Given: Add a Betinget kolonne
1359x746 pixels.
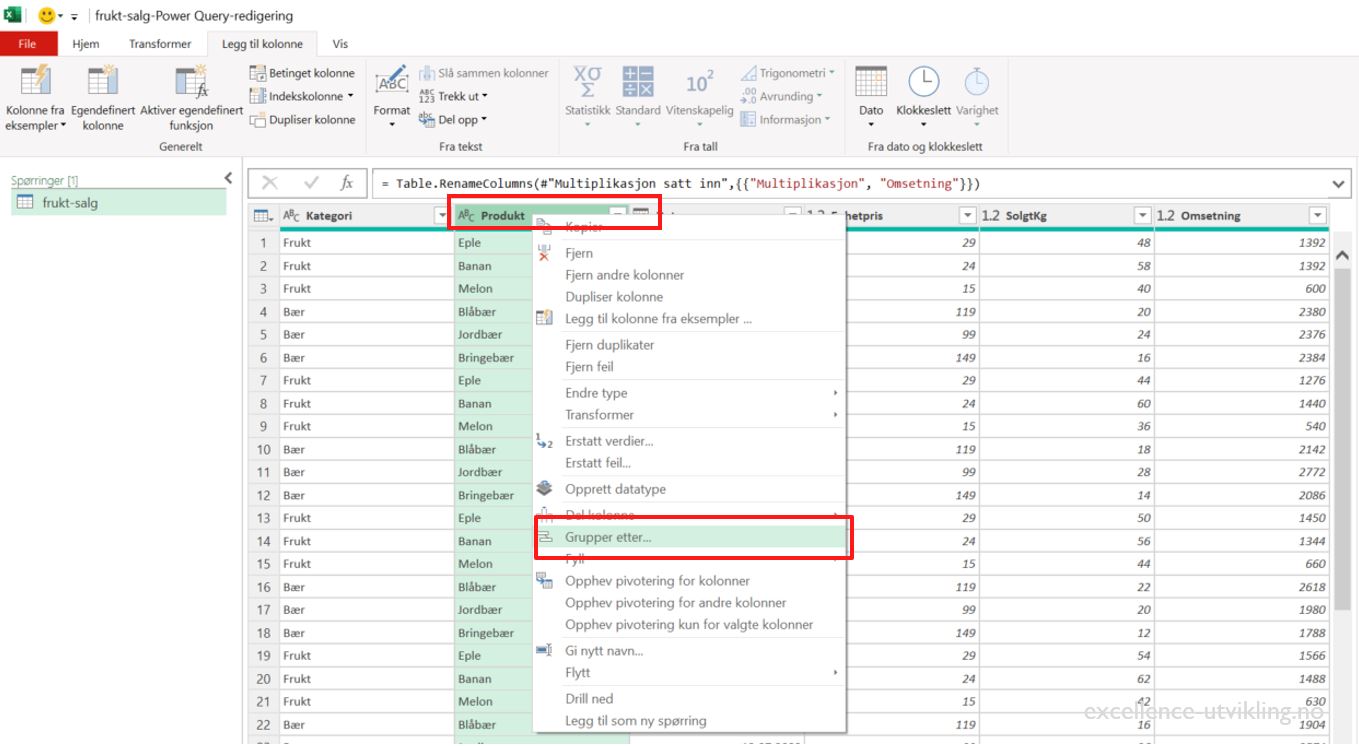Looking at the screenshot, I should pos(302,73).
